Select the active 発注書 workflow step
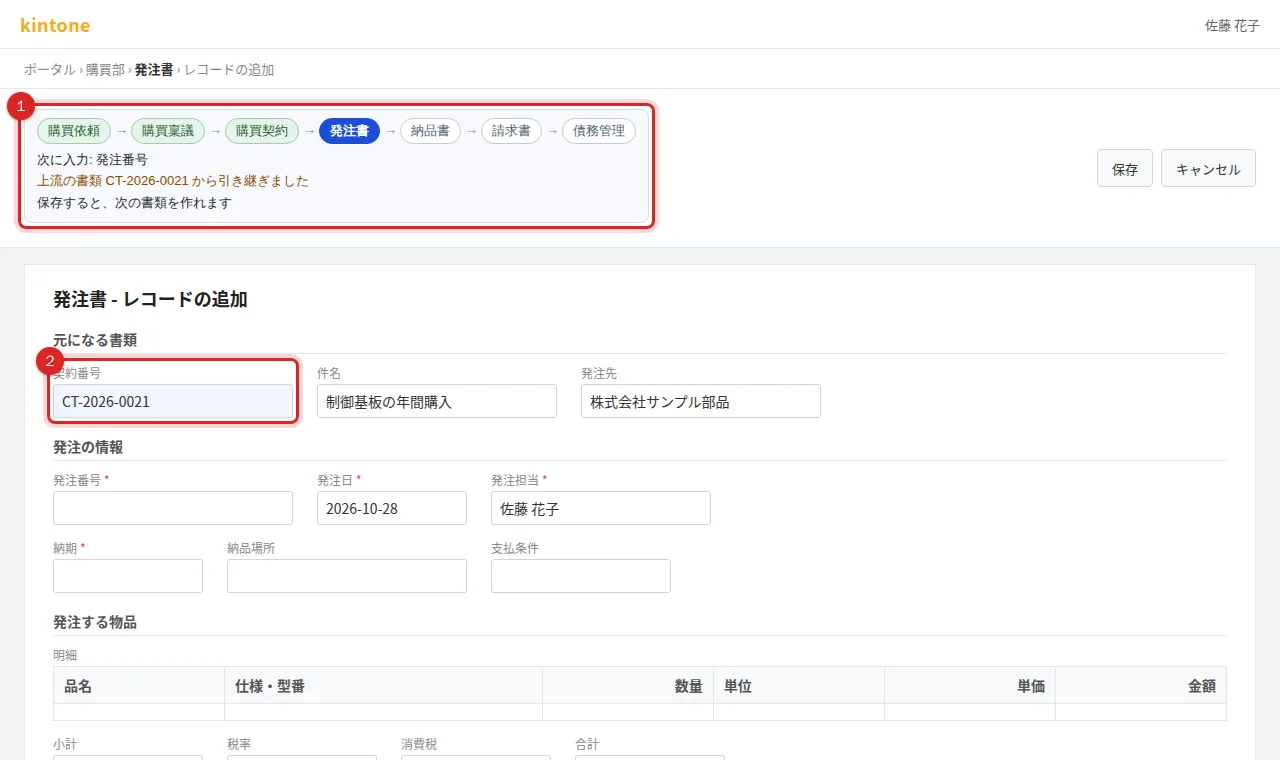 pos(349,131)
